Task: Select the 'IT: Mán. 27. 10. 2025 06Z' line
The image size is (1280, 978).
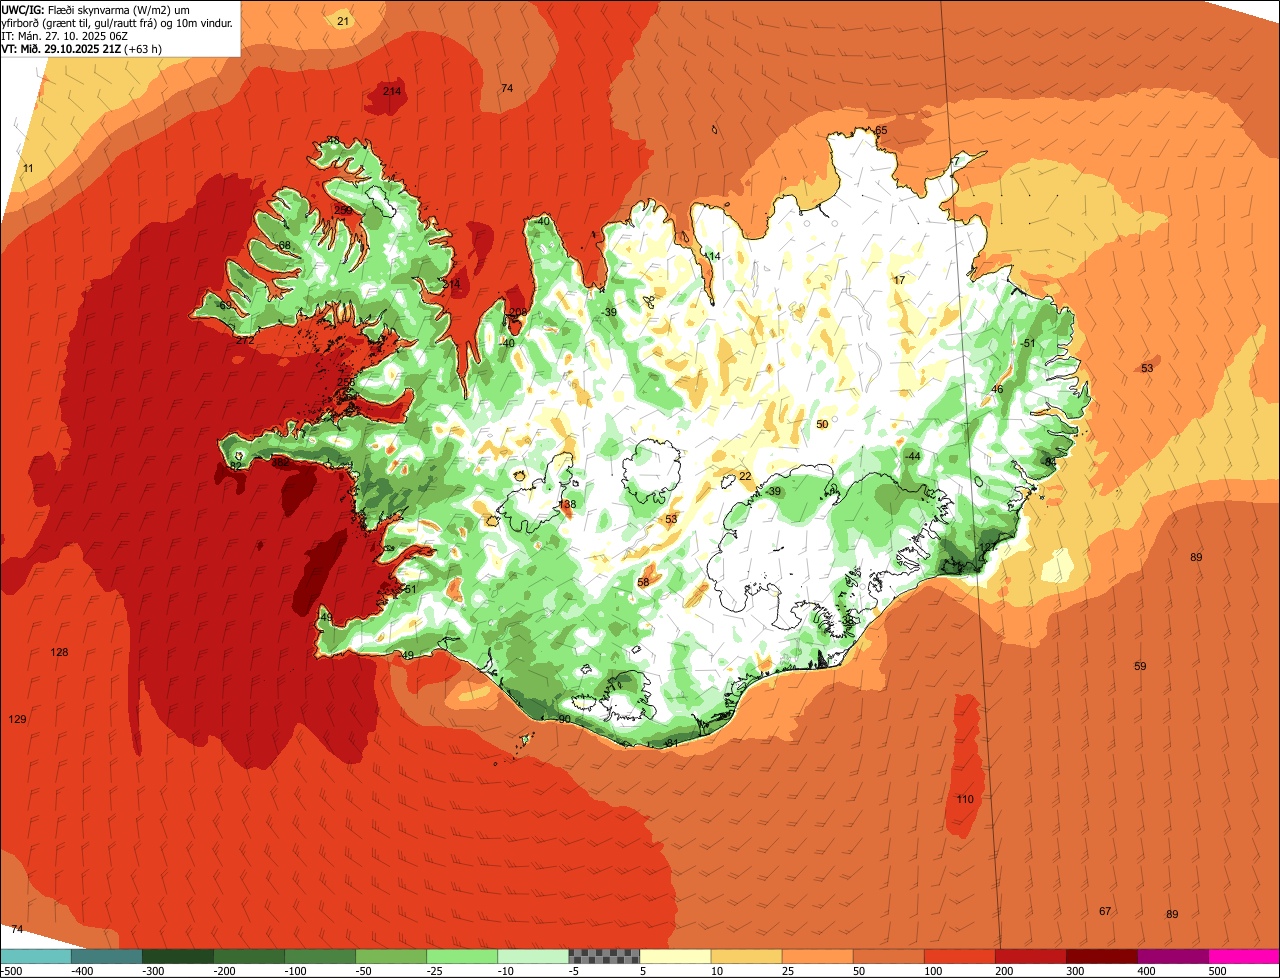Action: click(x=66, y=35)
